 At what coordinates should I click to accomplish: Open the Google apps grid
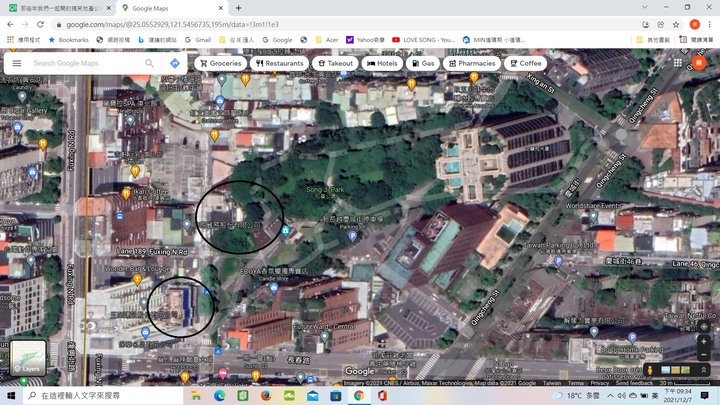click(x=678, y=63)
